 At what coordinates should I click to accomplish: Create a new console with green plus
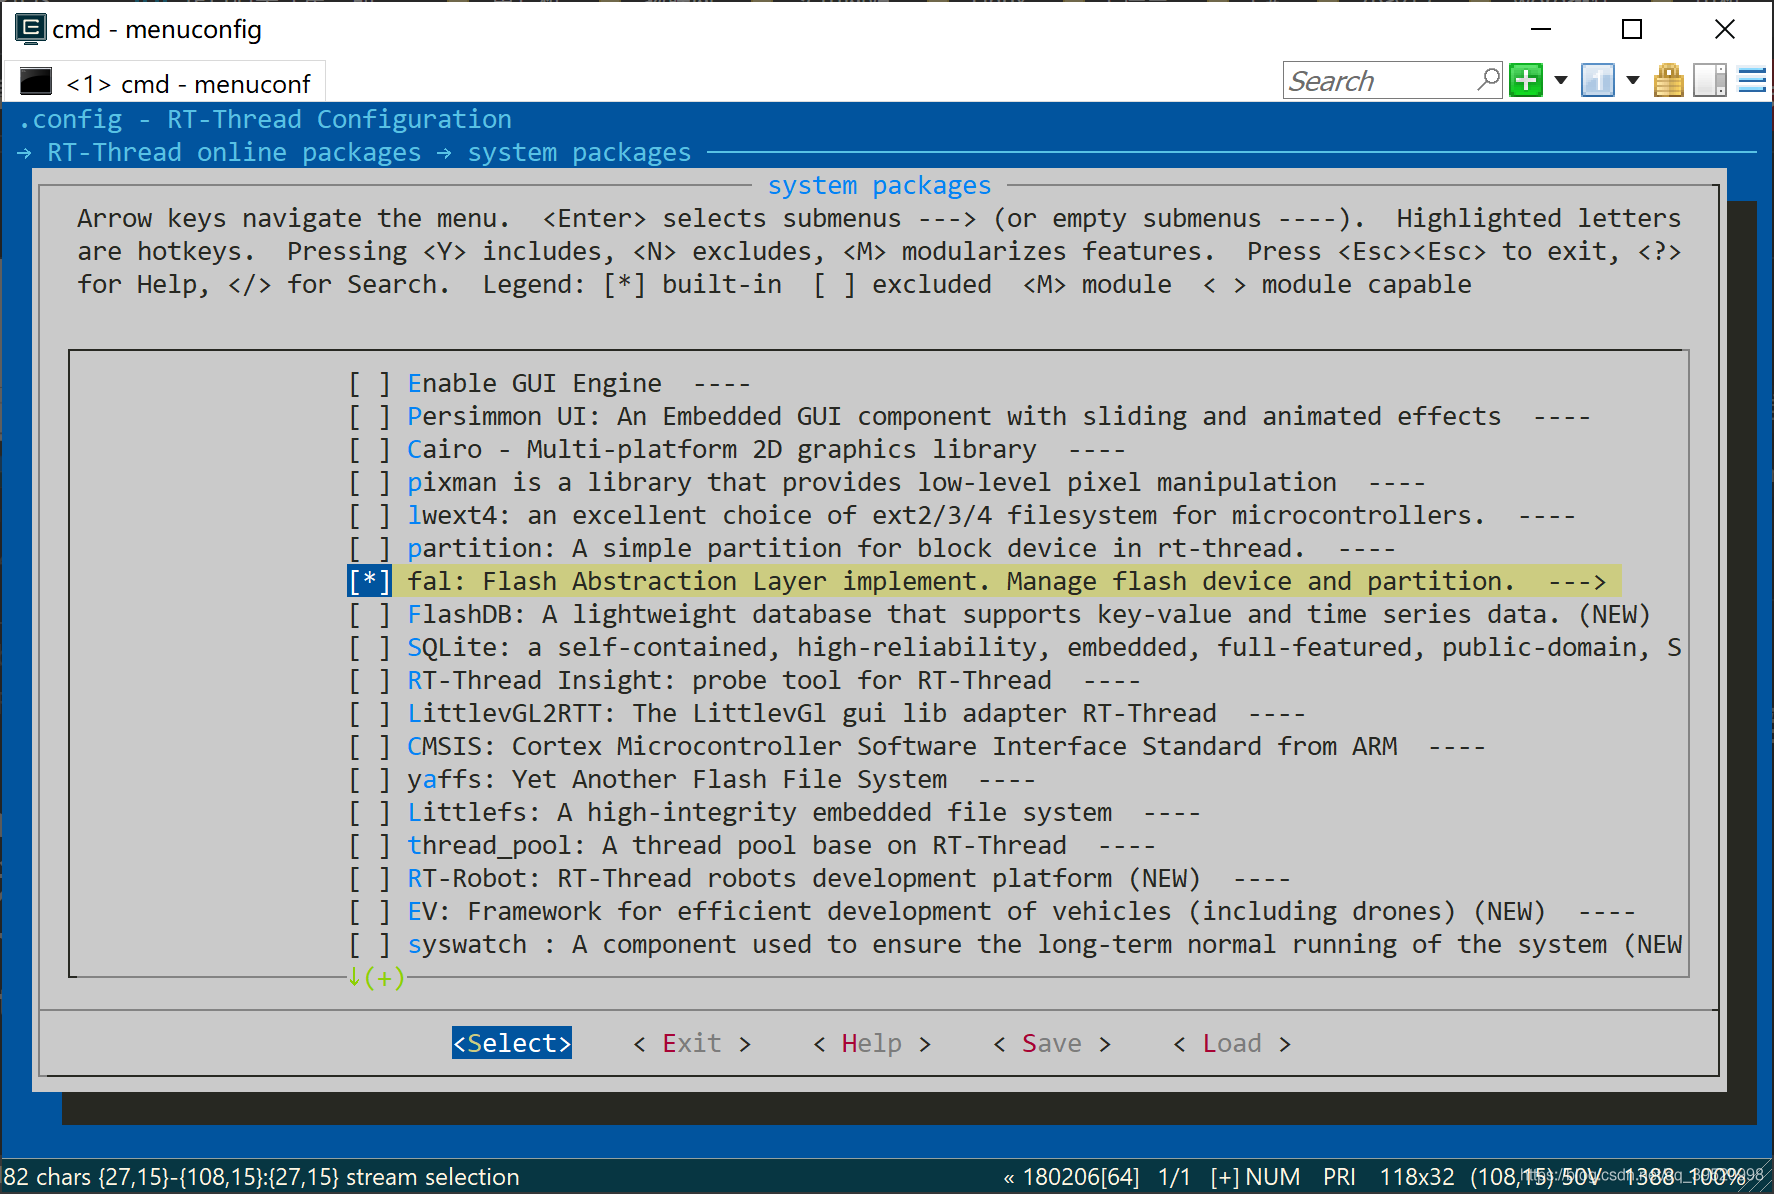click(x=1526, y=80)
